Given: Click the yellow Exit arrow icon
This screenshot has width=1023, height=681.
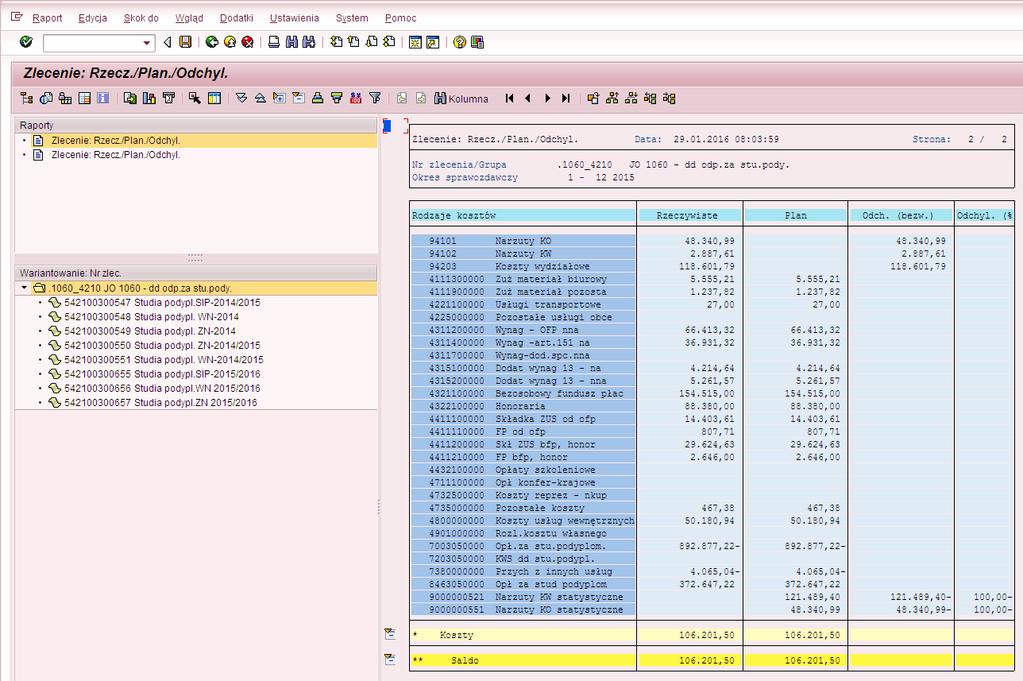Looking at the screenshot, I should (x=230, y=42).
